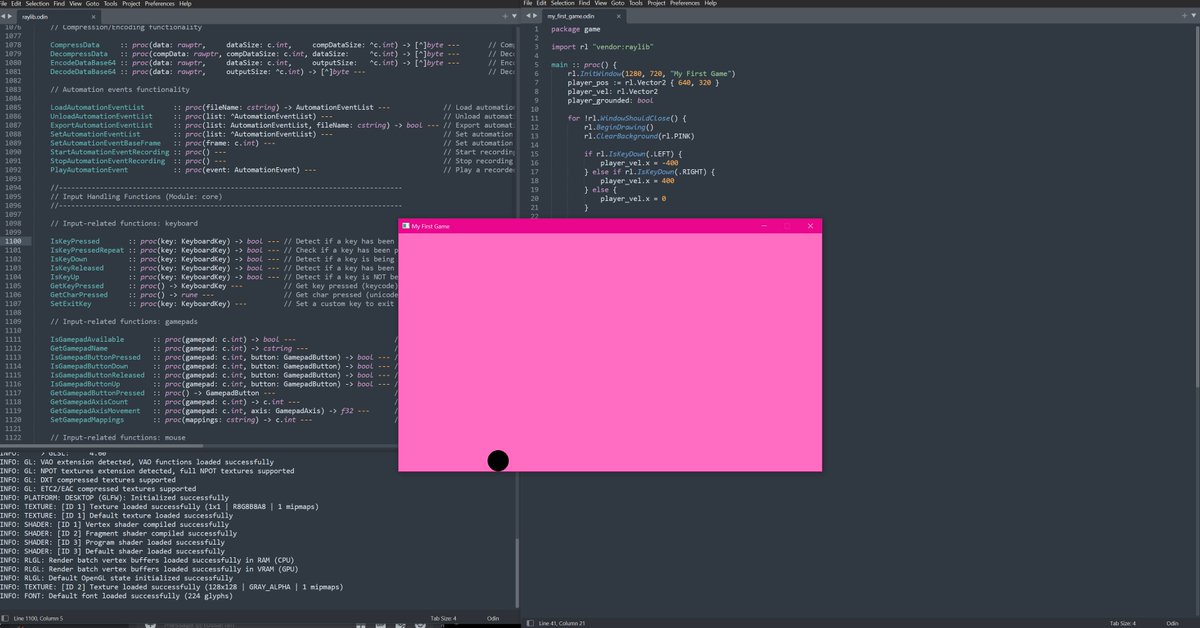
Task: Open Tools menu in the right Sublime window
Action: (x=636, y=3)
